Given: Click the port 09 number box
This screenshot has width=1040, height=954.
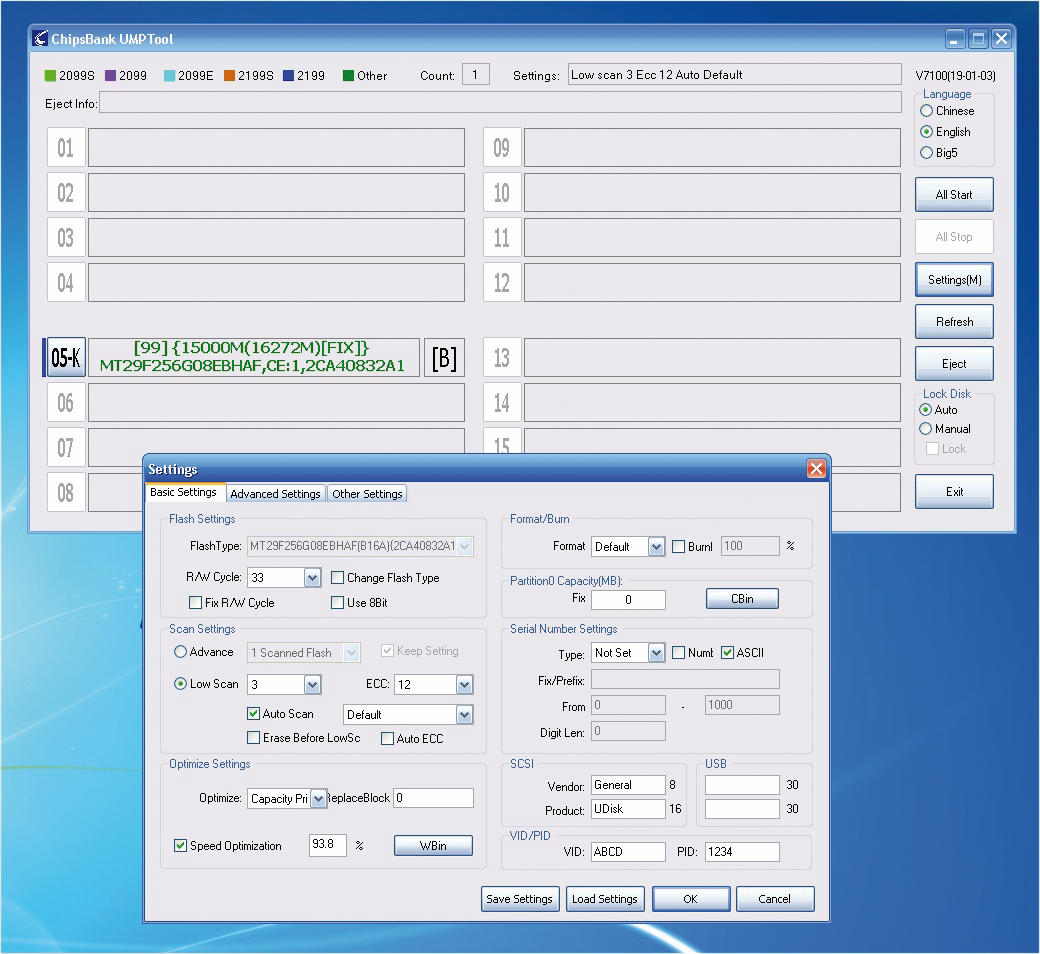Looking at the screenshot, I should (x=502, y=147).
